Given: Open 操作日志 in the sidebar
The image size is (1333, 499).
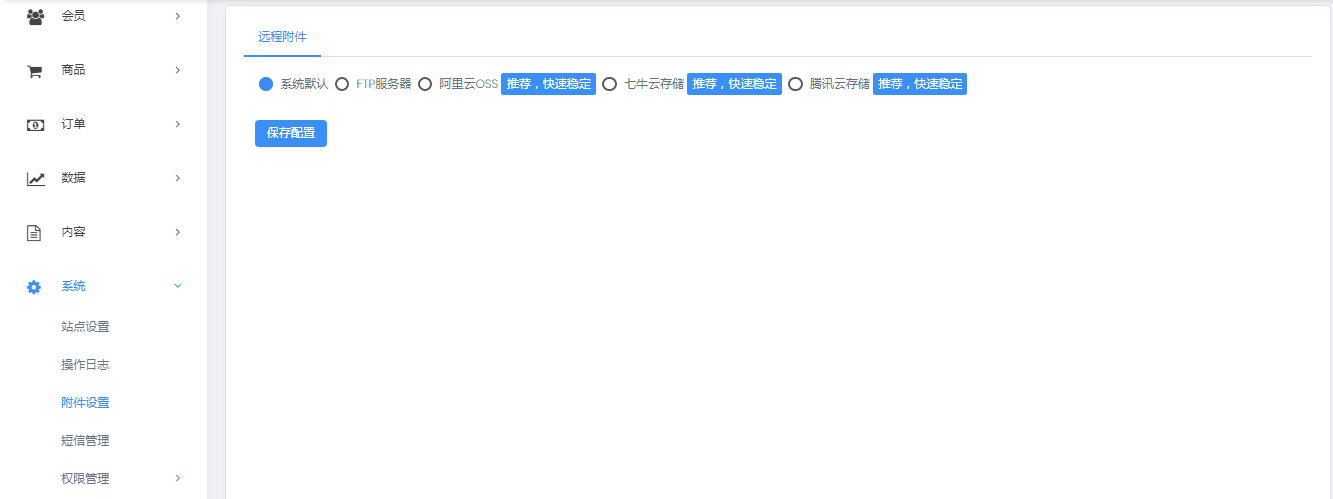Looking at the screenshot, I should pyautogui.click(x=85, y=365).
